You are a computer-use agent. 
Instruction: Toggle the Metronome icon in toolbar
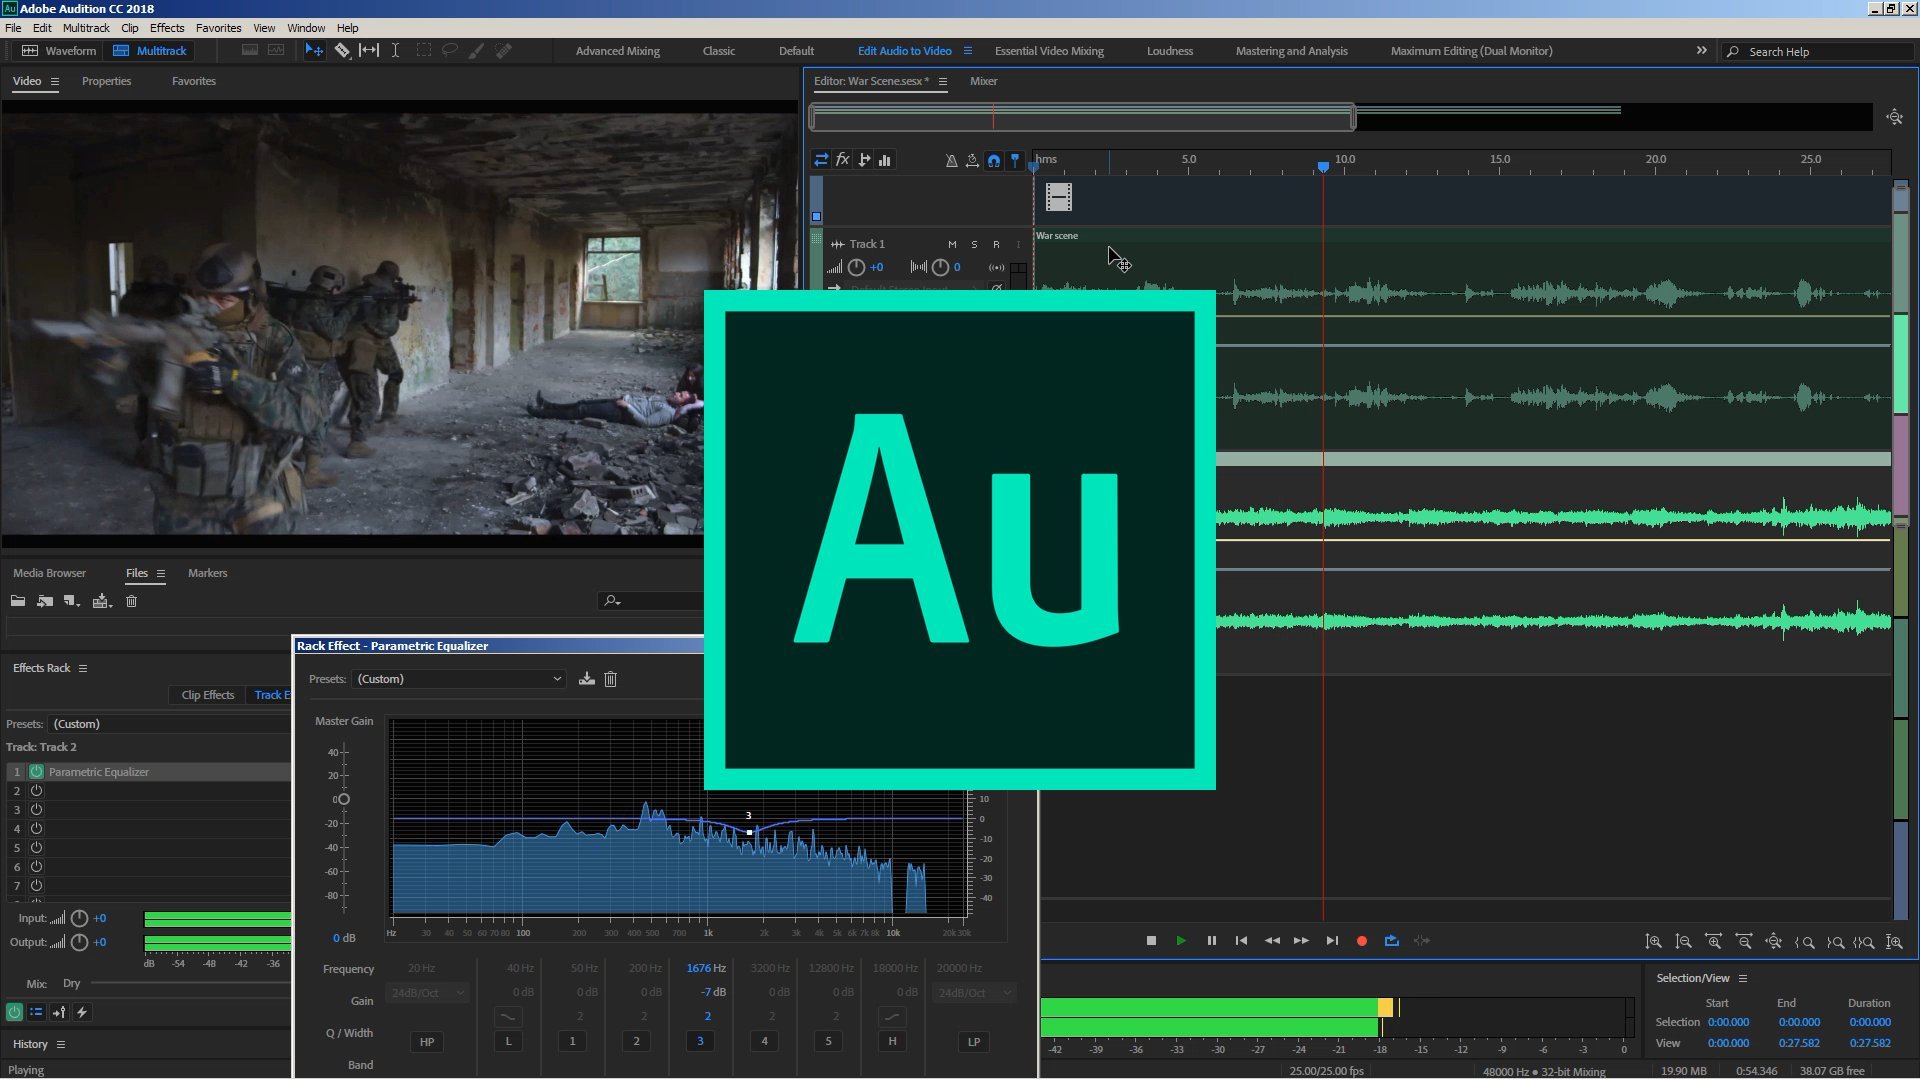click(952, 160)
